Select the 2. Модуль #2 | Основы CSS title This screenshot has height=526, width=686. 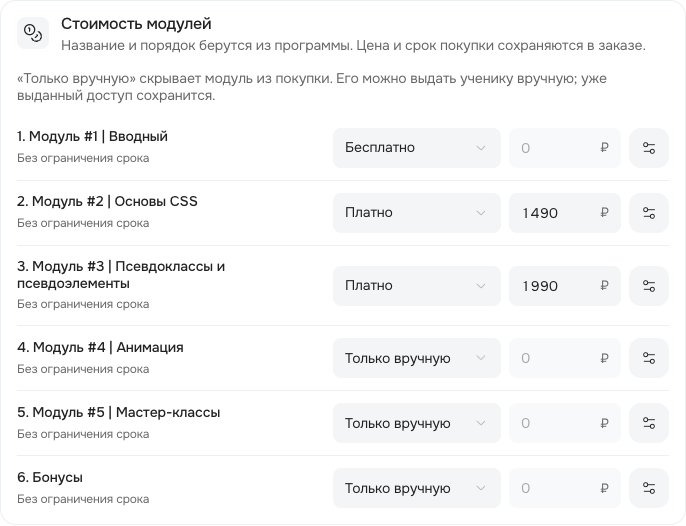[107, 201]
